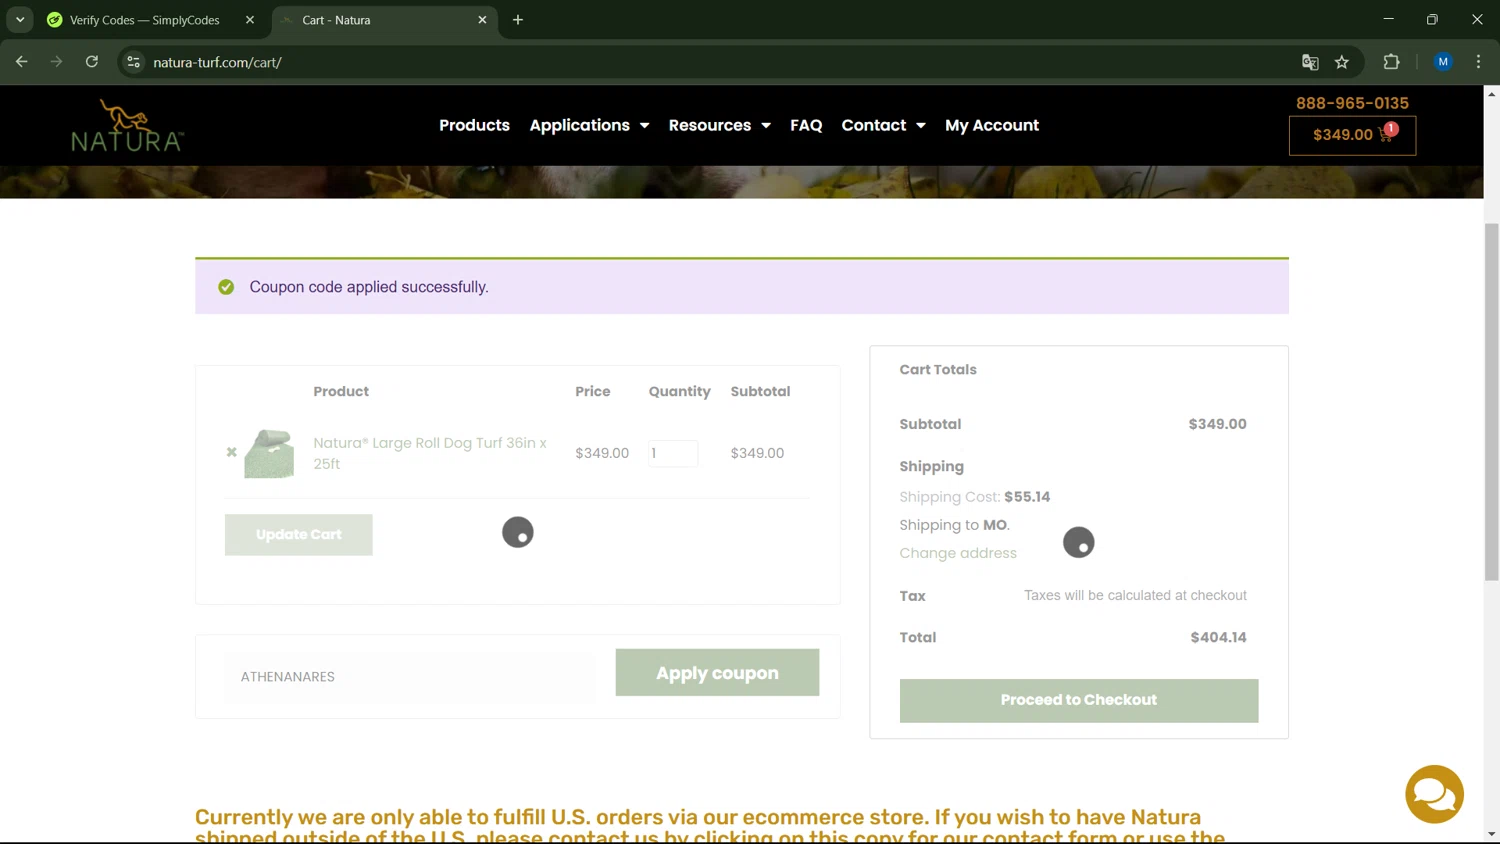1500x844 pixels.
Task: Bookmark this page with the star
Action: point(1342,62)
